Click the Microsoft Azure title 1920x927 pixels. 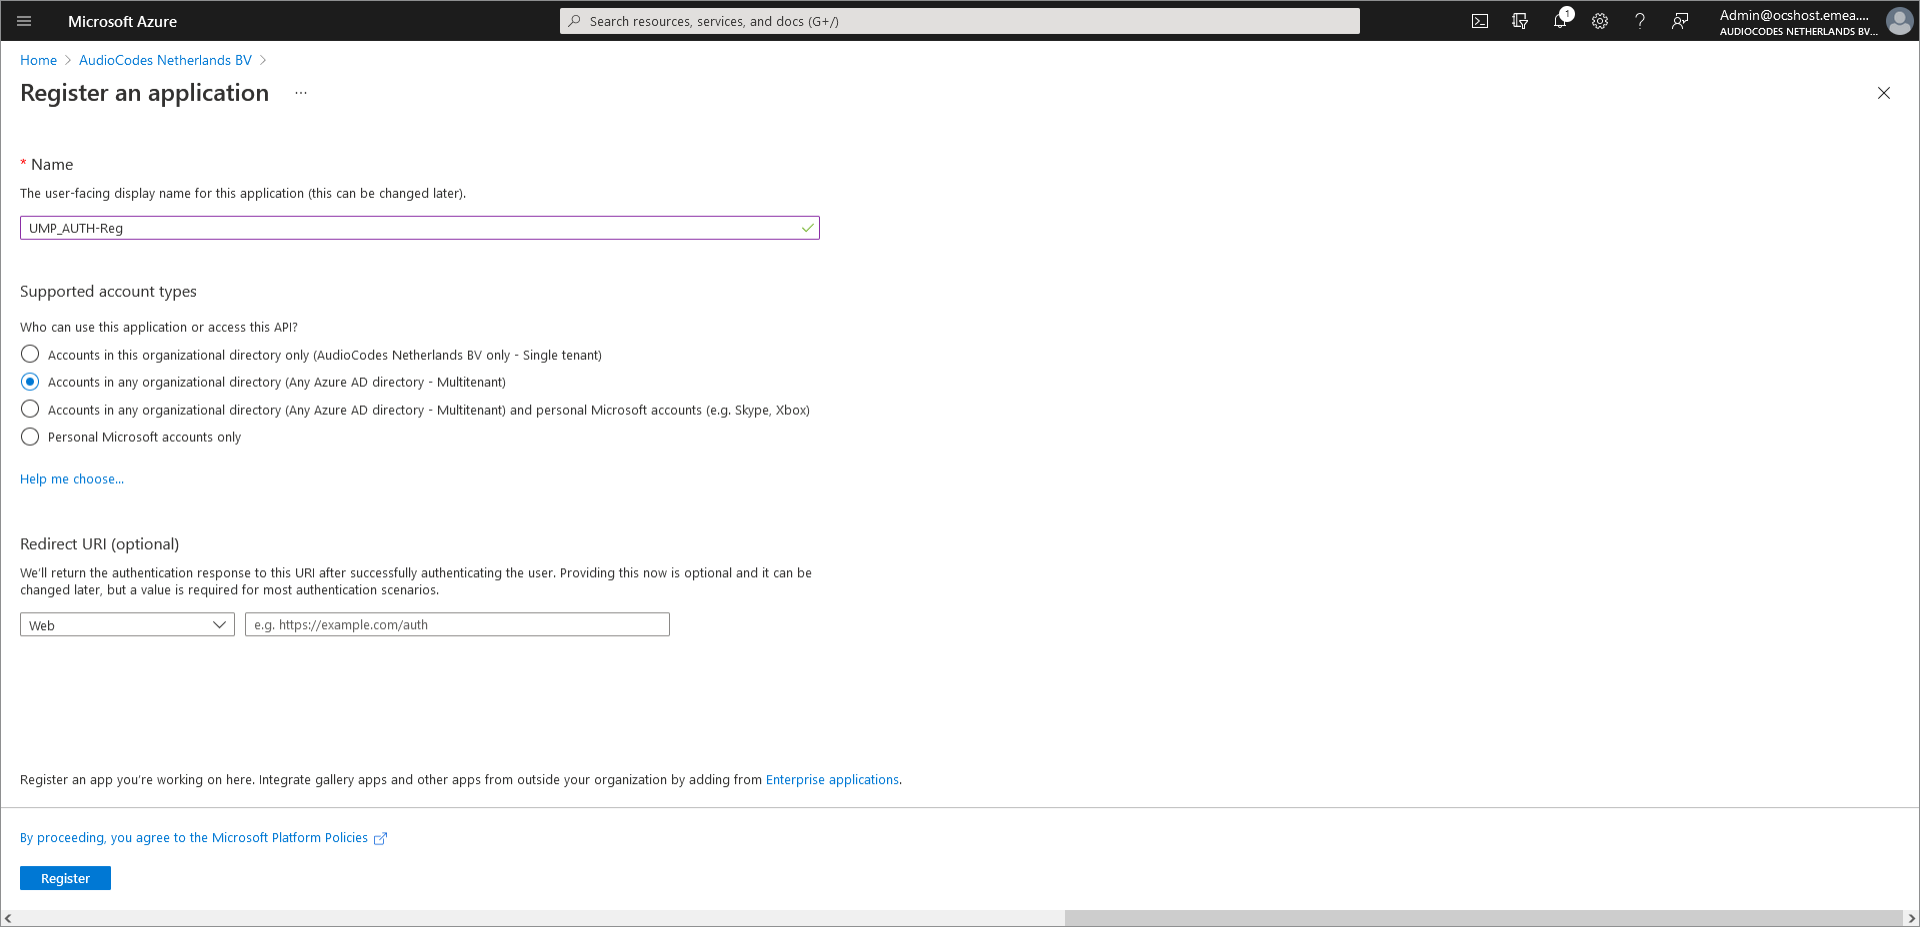122,21
